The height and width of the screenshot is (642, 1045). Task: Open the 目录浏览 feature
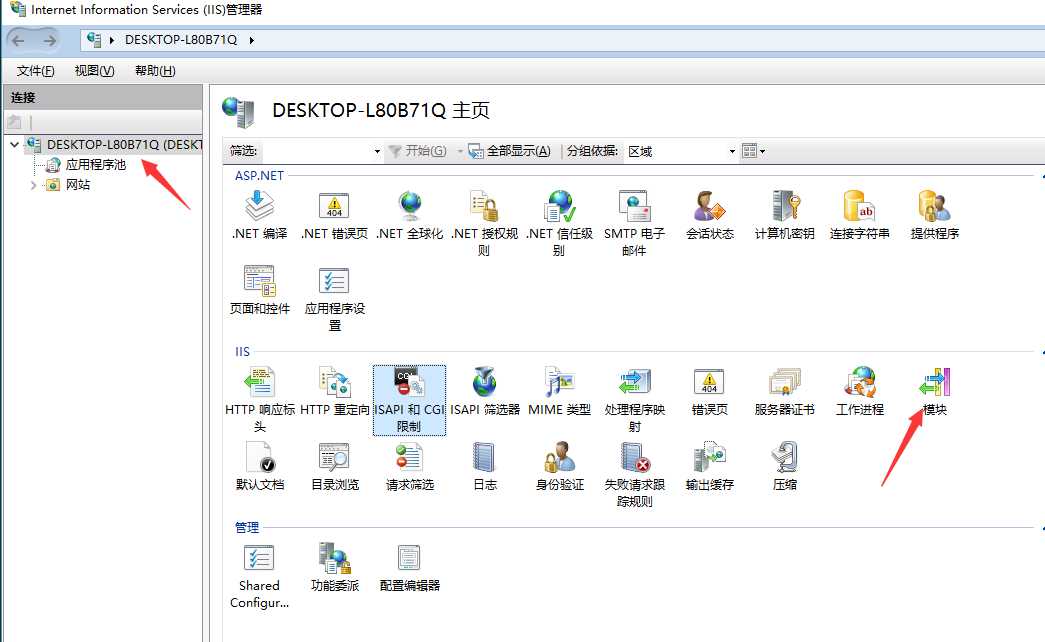(x=335, y=467)
